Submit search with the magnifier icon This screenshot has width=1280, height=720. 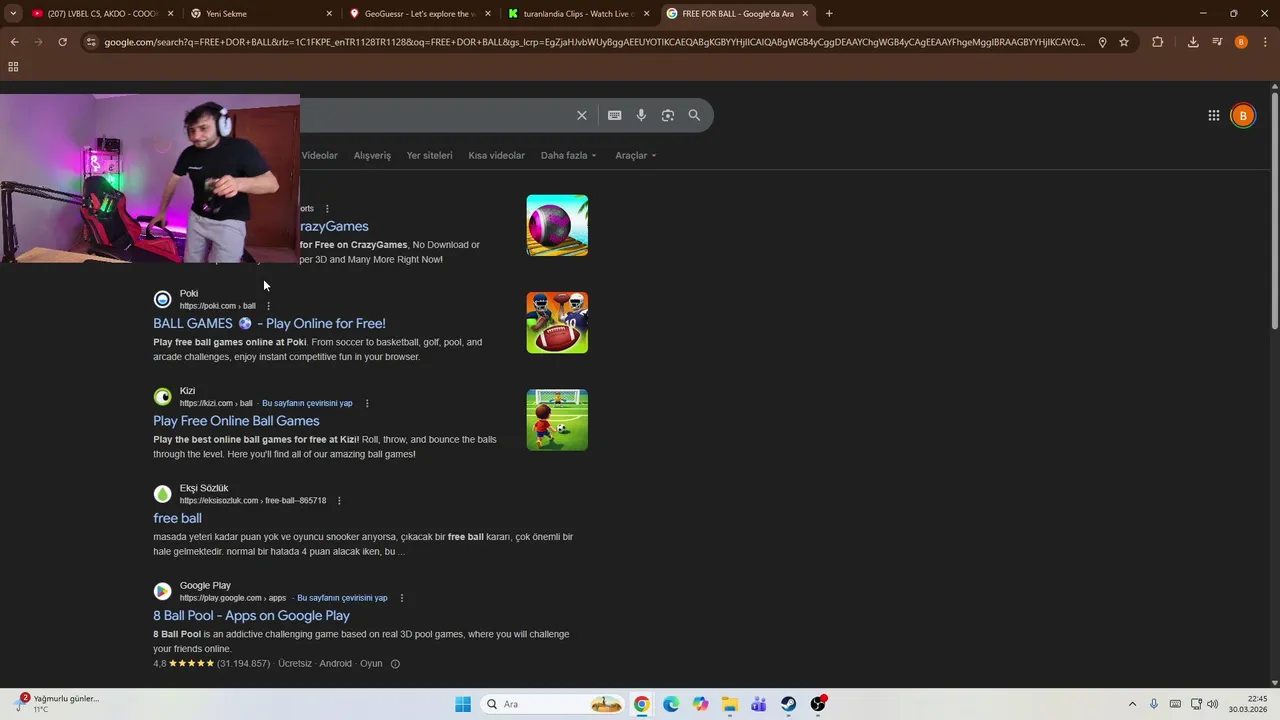pyautogui.click(x=694, y=115)
